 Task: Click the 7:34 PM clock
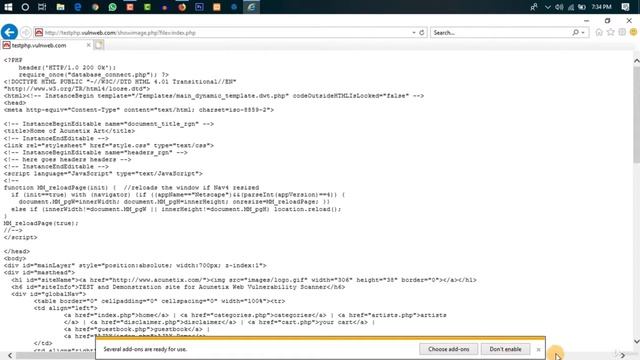pyautogui.click(x=601, y=7)
